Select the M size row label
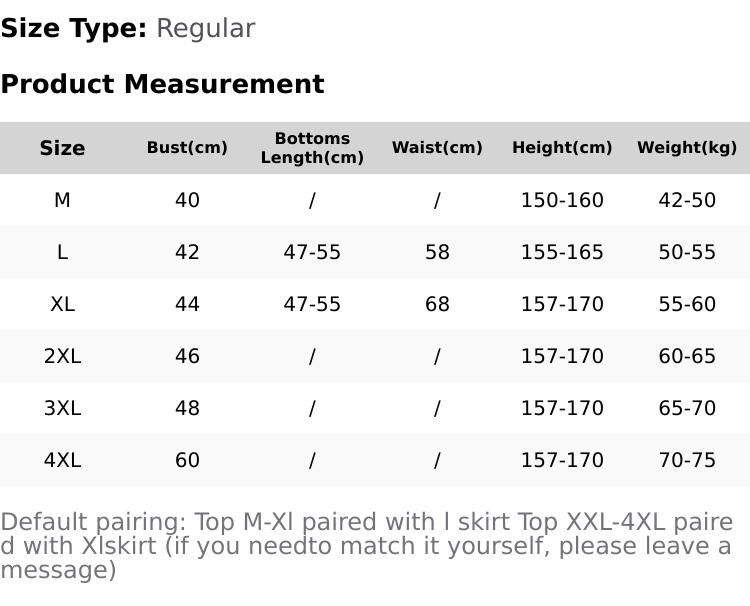 62,200
